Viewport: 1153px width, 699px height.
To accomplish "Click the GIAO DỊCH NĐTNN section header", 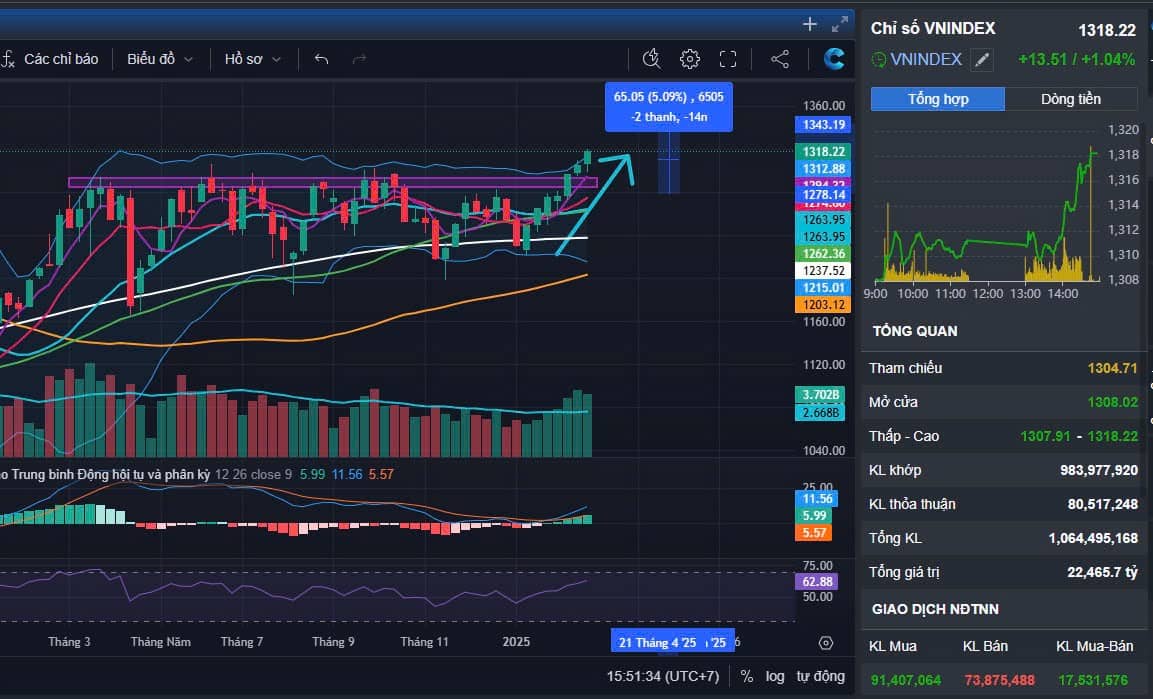I will [x=935, y=609].
